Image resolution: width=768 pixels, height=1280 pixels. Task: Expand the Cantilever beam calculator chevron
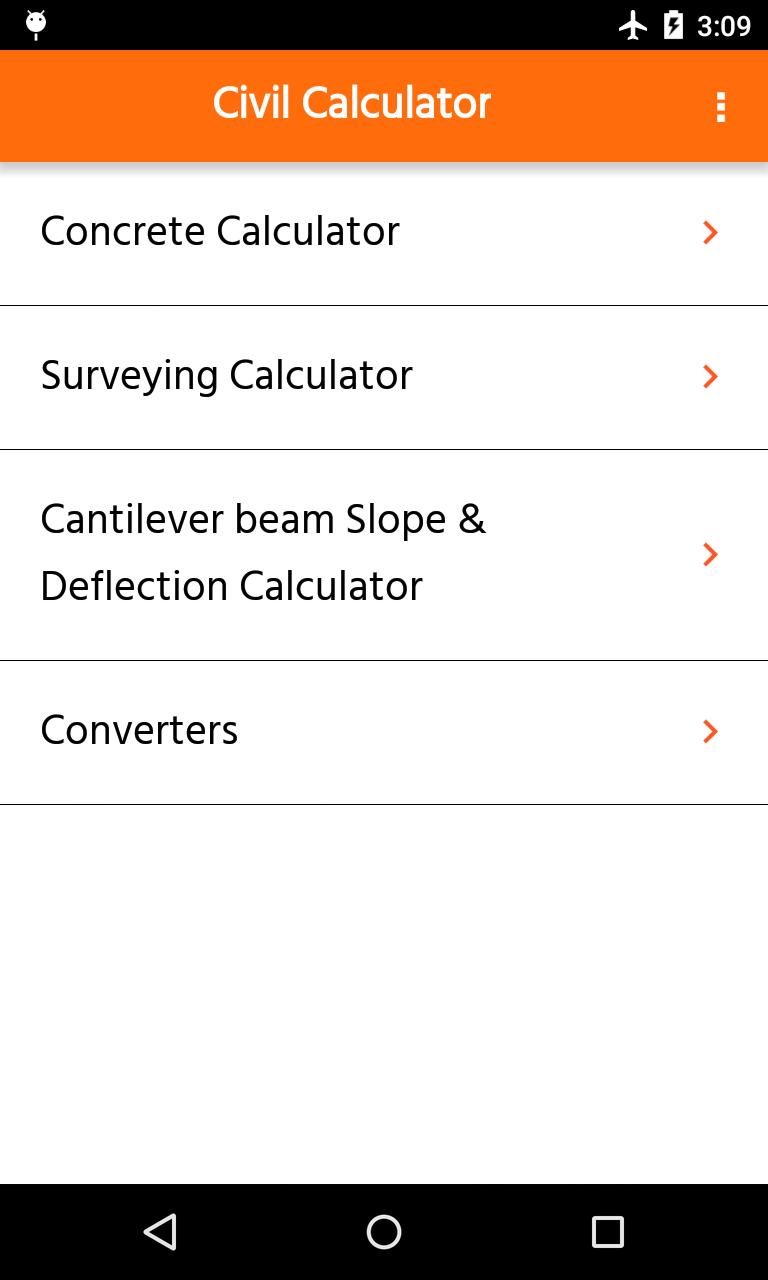[710, 554]
